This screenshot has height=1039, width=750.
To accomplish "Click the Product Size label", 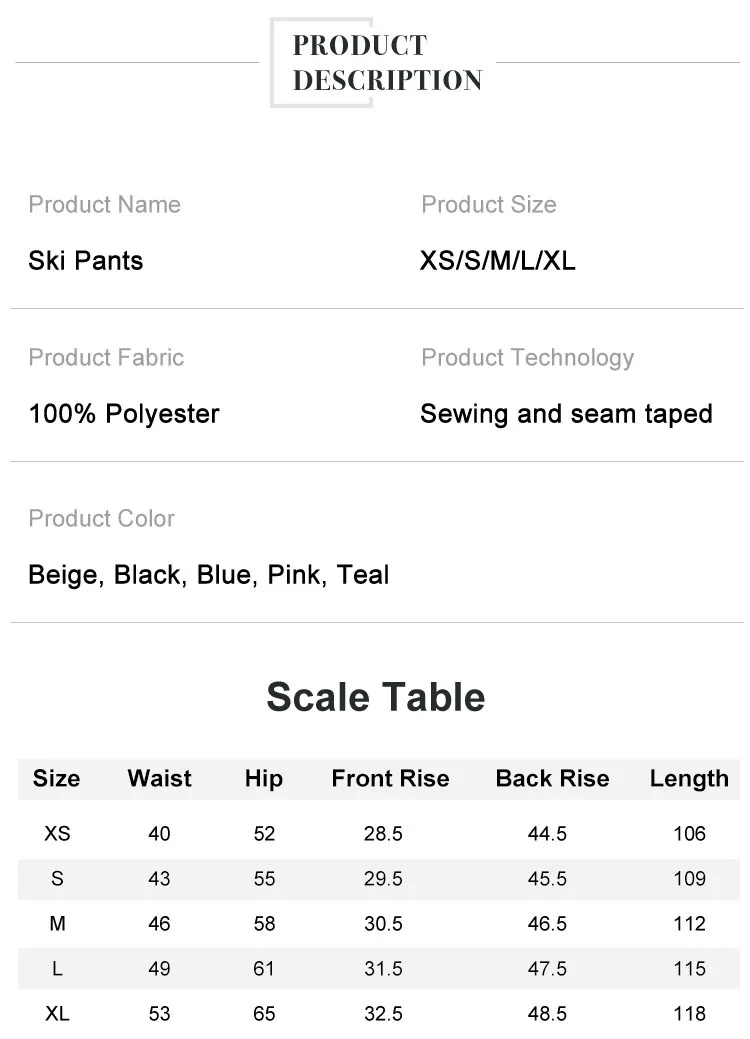I will pyautogui.click(x=488, y=205).
